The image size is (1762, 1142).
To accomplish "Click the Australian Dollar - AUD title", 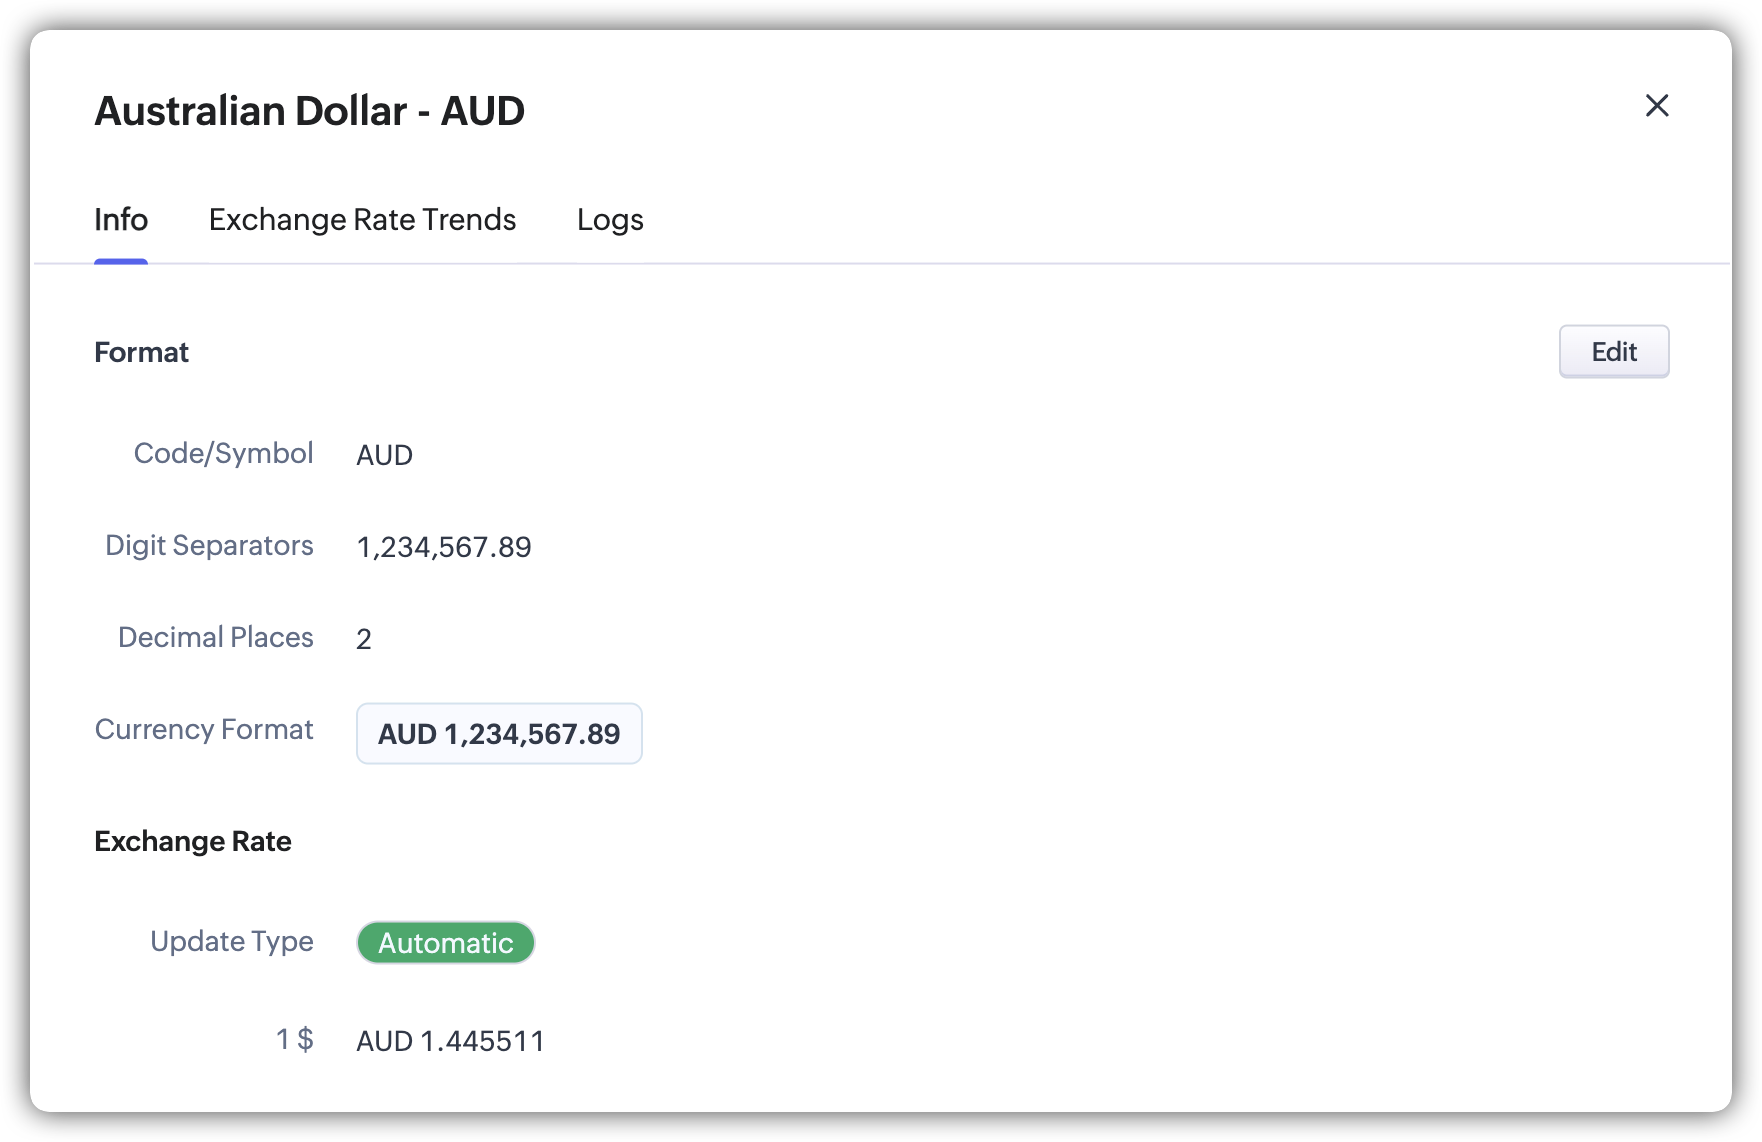I will 309,111.
